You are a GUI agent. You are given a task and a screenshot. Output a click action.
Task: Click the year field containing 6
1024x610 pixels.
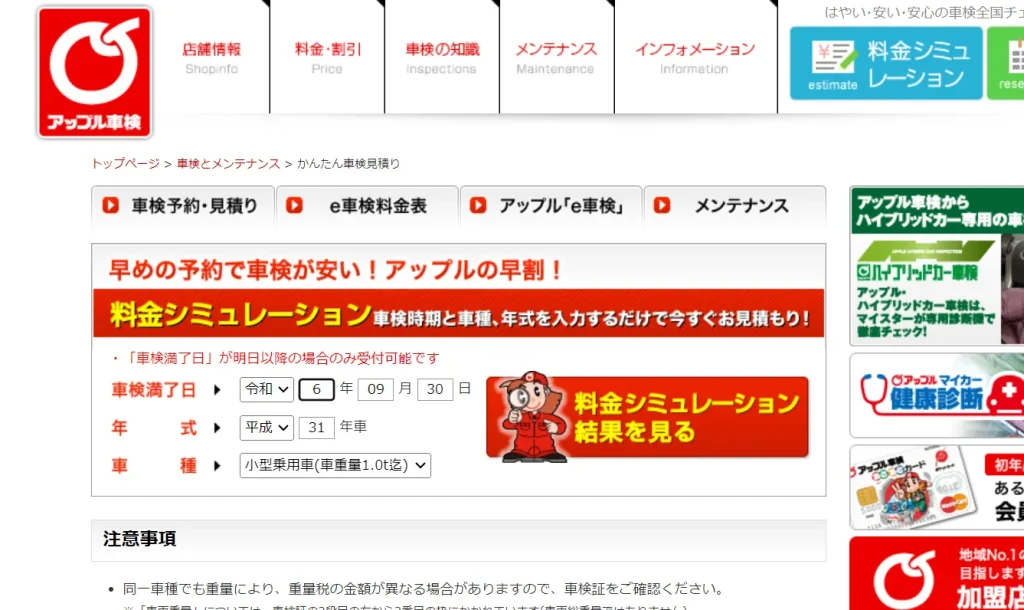pos(317,389)
